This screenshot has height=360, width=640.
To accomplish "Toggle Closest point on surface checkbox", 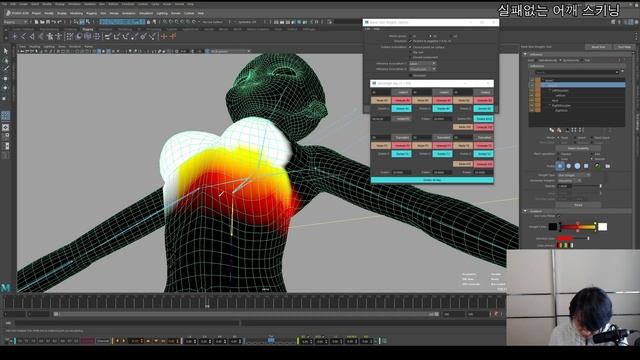I will (411, 47).
